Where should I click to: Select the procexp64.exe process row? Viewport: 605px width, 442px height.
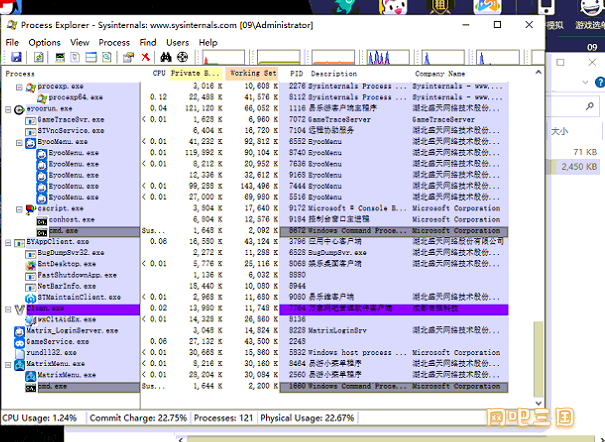255,98
